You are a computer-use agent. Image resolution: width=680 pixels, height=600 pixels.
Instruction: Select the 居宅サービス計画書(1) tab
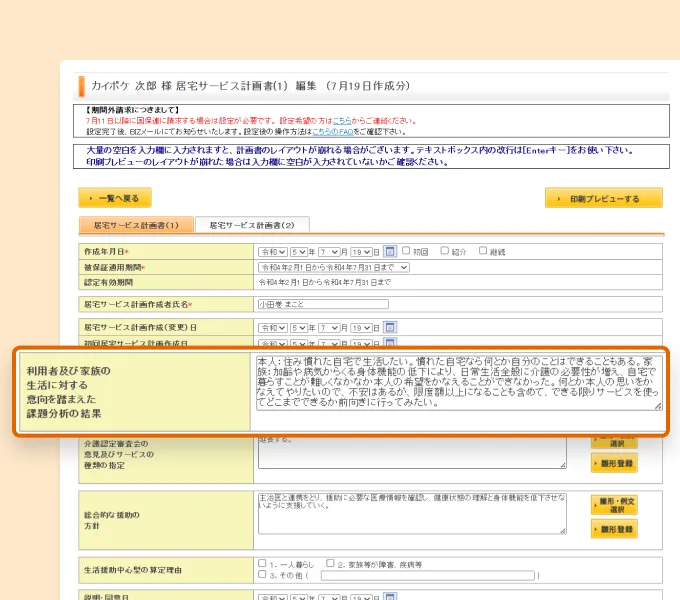pos(136,225)
